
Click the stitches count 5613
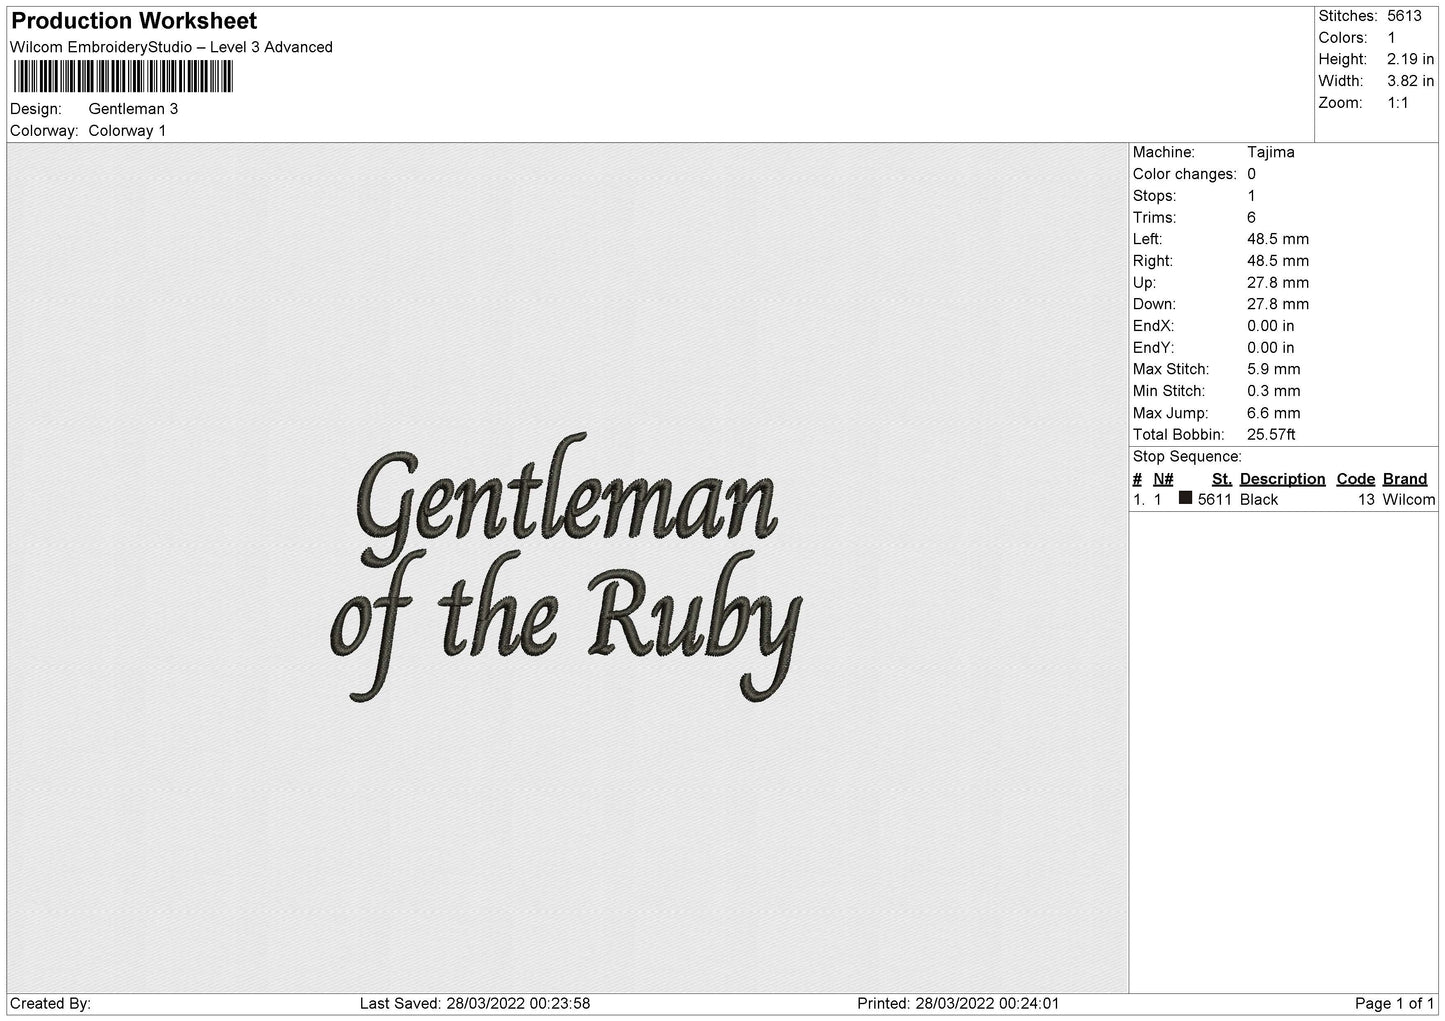point(1404,16)
